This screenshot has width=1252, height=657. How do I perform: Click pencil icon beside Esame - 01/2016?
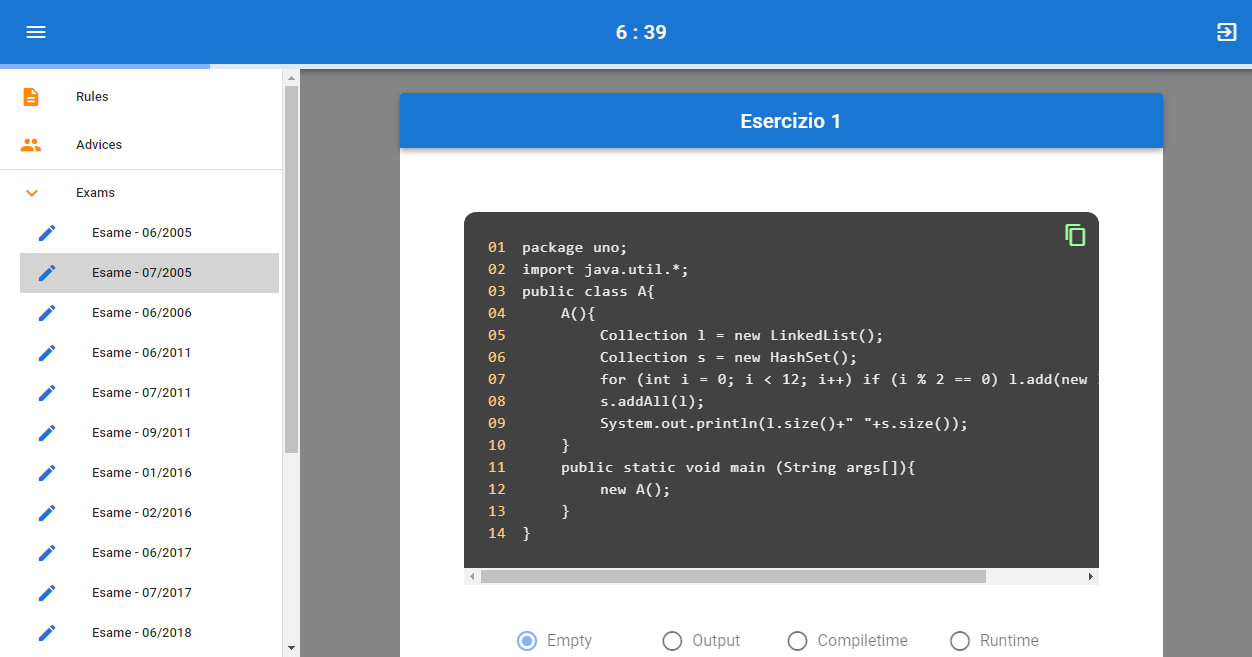coord(47,473)
